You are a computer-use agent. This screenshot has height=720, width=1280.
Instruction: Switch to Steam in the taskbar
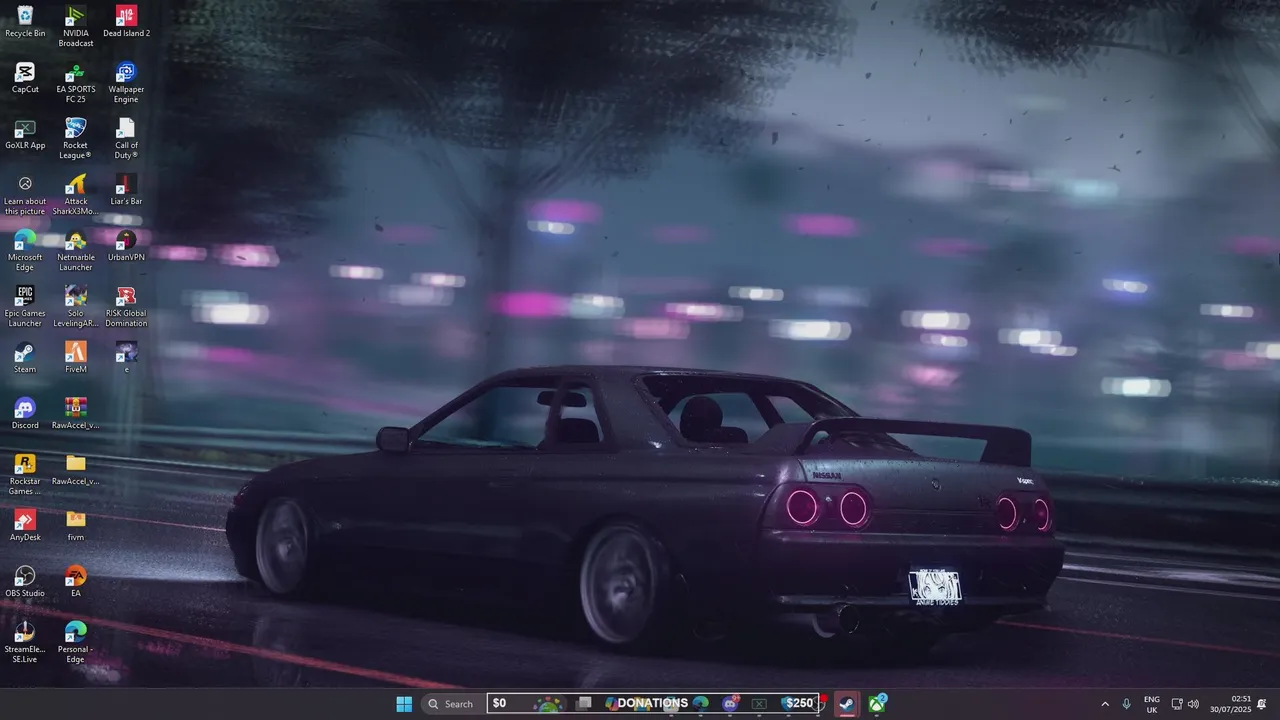click(846, 704)
